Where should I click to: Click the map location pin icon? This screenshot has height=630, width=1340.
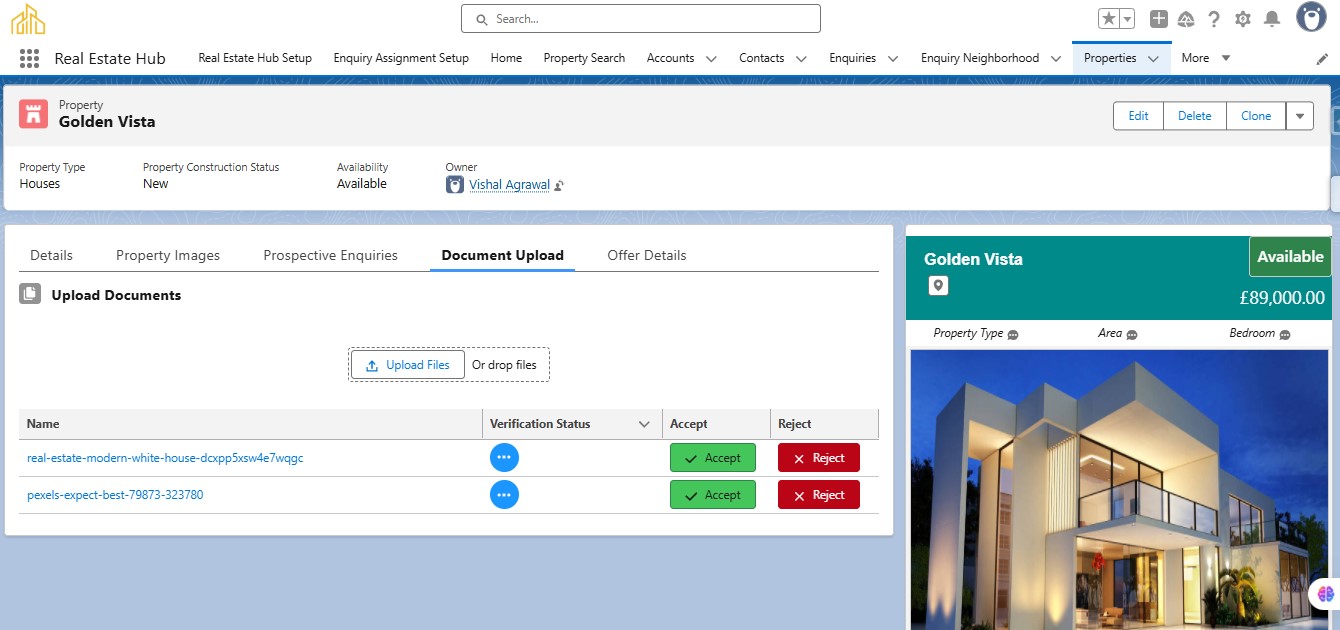[x=937, y=286]
